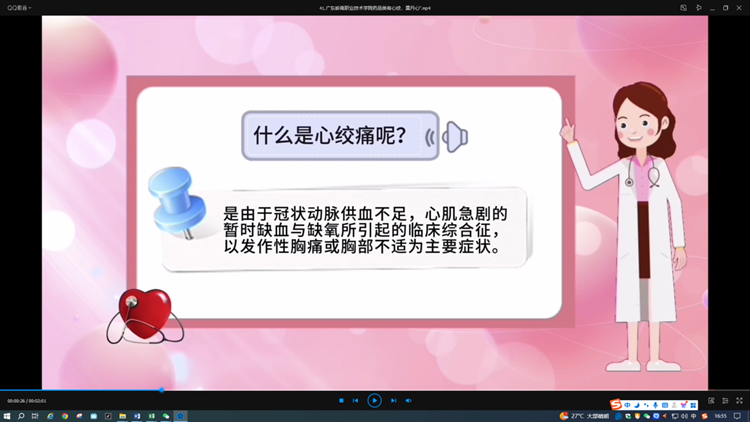Click the video file title text

click(375, 7)
